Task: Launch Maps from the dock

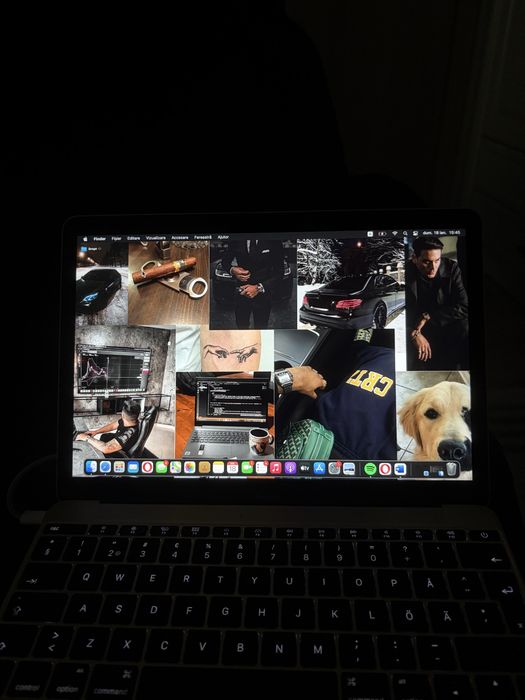Action: pyautogui.click(x=176, y=467)
